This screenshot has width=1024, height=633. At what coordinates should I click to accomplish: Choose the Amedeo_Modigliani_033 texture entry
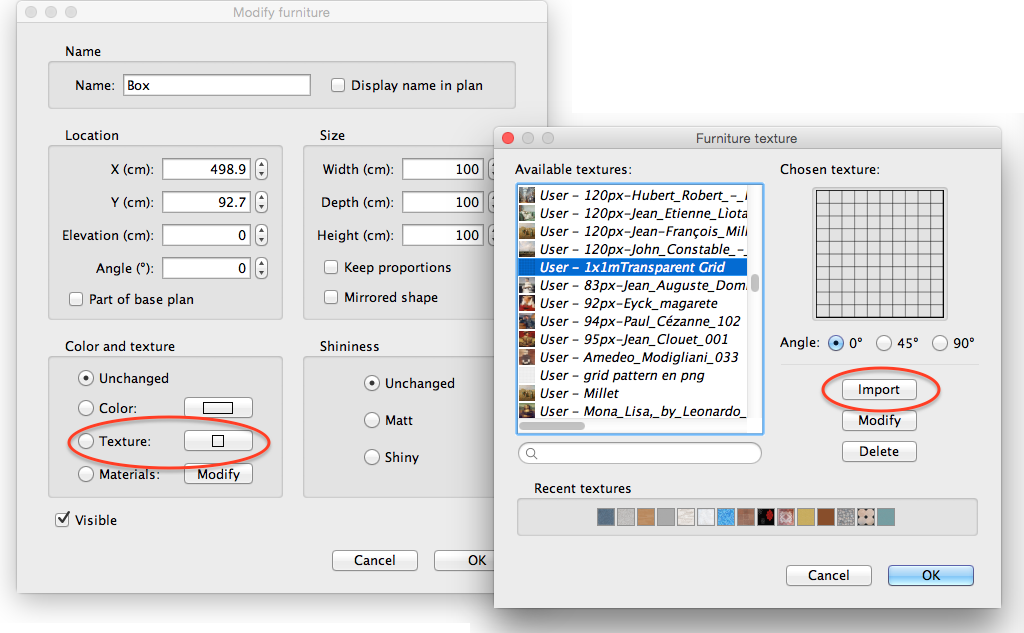638,357
